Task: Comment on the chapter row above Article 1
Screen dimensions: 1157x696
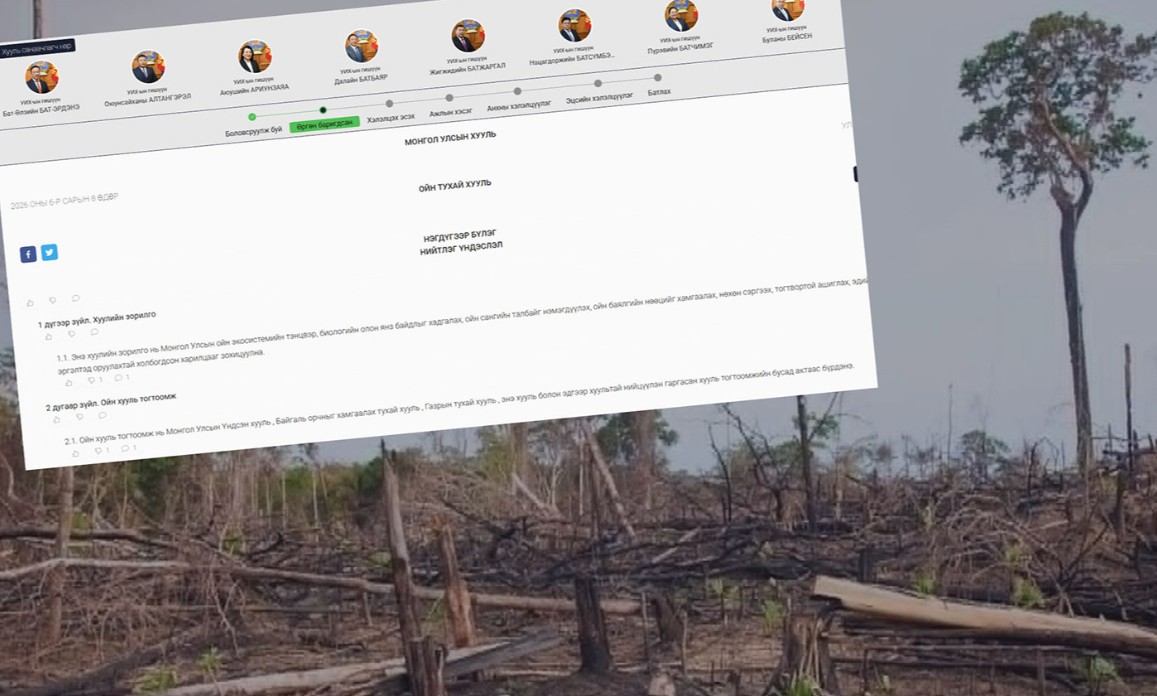Action: point(75,298)
